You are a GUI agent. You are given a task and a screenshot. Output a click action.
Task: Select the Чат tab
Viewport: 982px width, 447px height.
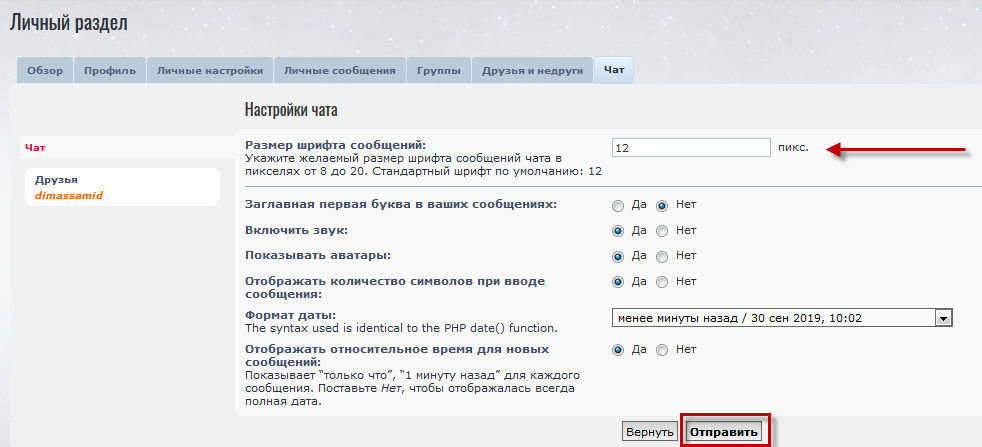614,70
